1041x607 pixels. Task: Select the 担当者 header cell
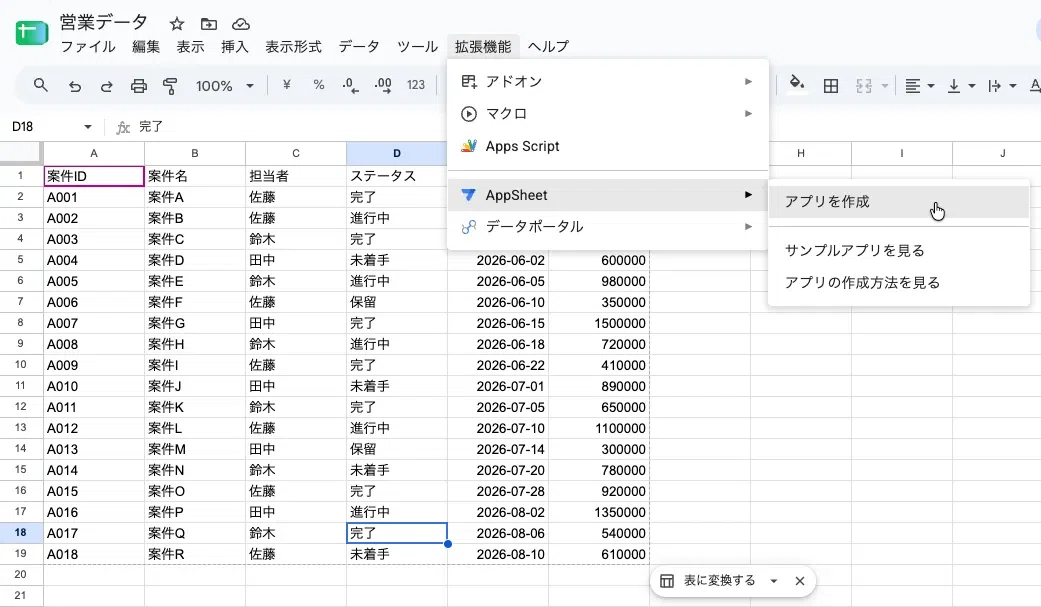[x=296, y=176]
